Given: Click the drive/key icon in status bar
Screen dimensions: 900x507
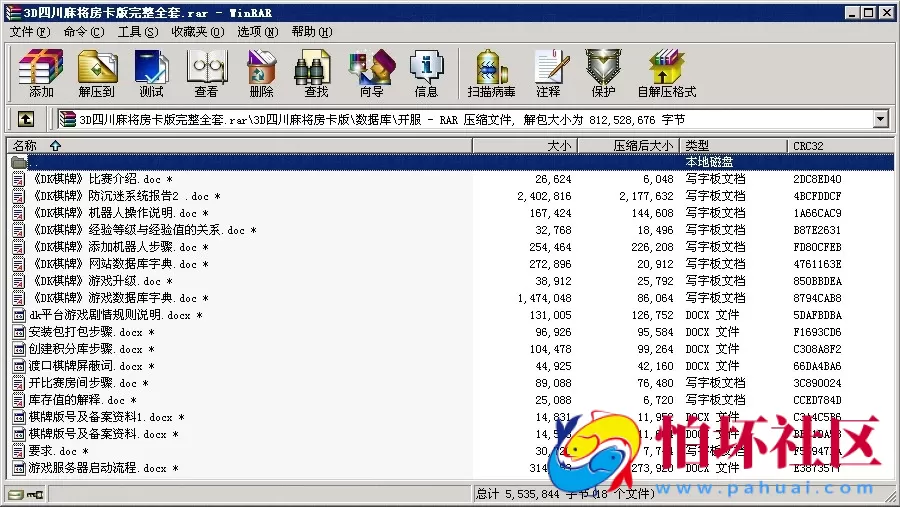Looking at the screenshot, I should tap(26, 494).
